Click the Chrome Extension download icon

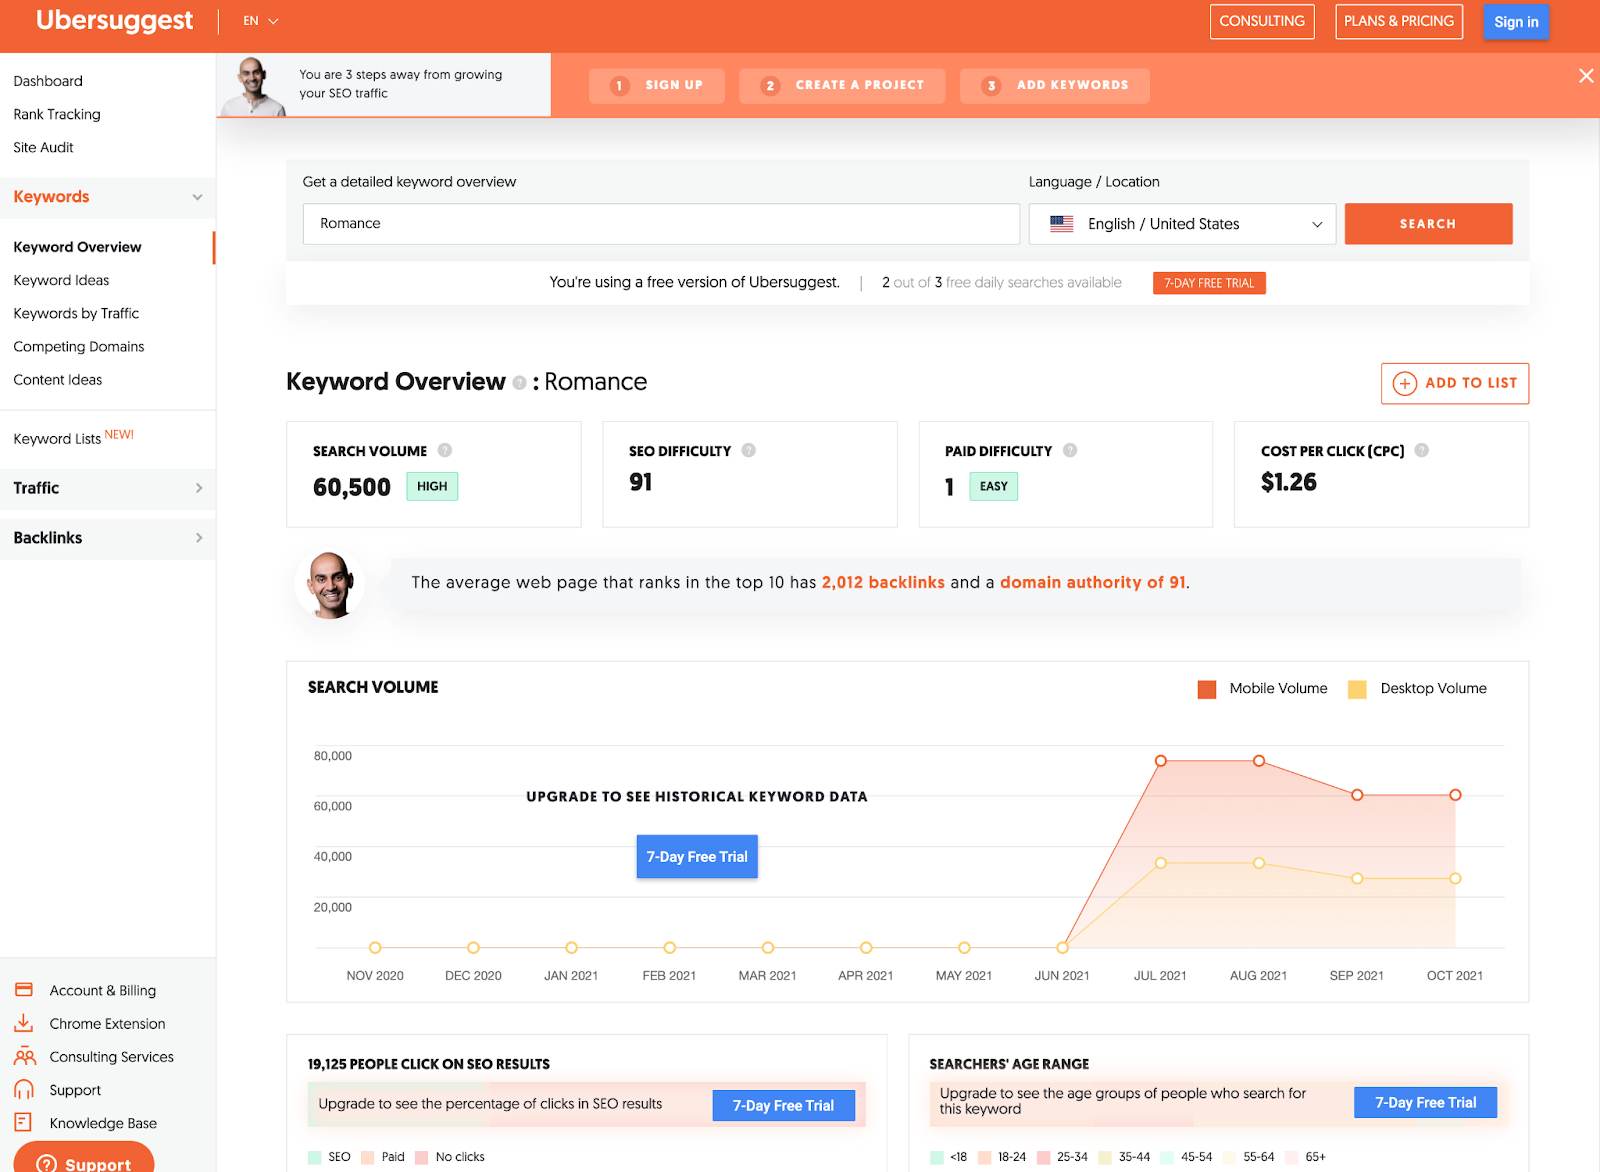24,1023
